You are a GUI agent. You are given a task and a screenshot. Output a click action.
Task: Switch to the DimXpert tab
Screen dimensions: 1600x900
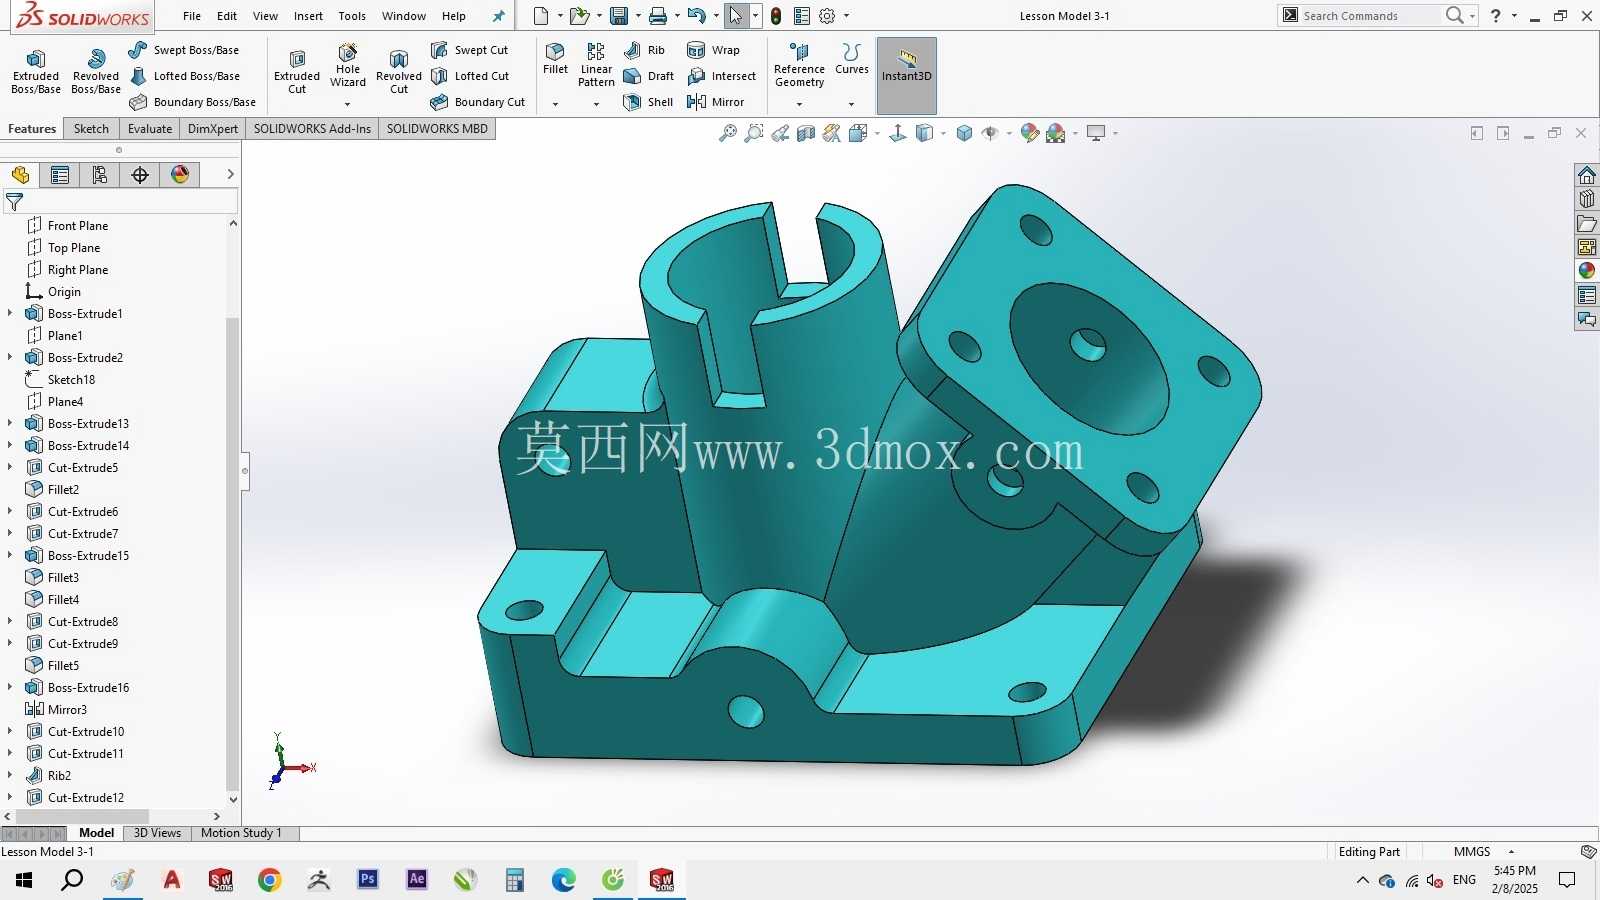(x=213, y=129)
